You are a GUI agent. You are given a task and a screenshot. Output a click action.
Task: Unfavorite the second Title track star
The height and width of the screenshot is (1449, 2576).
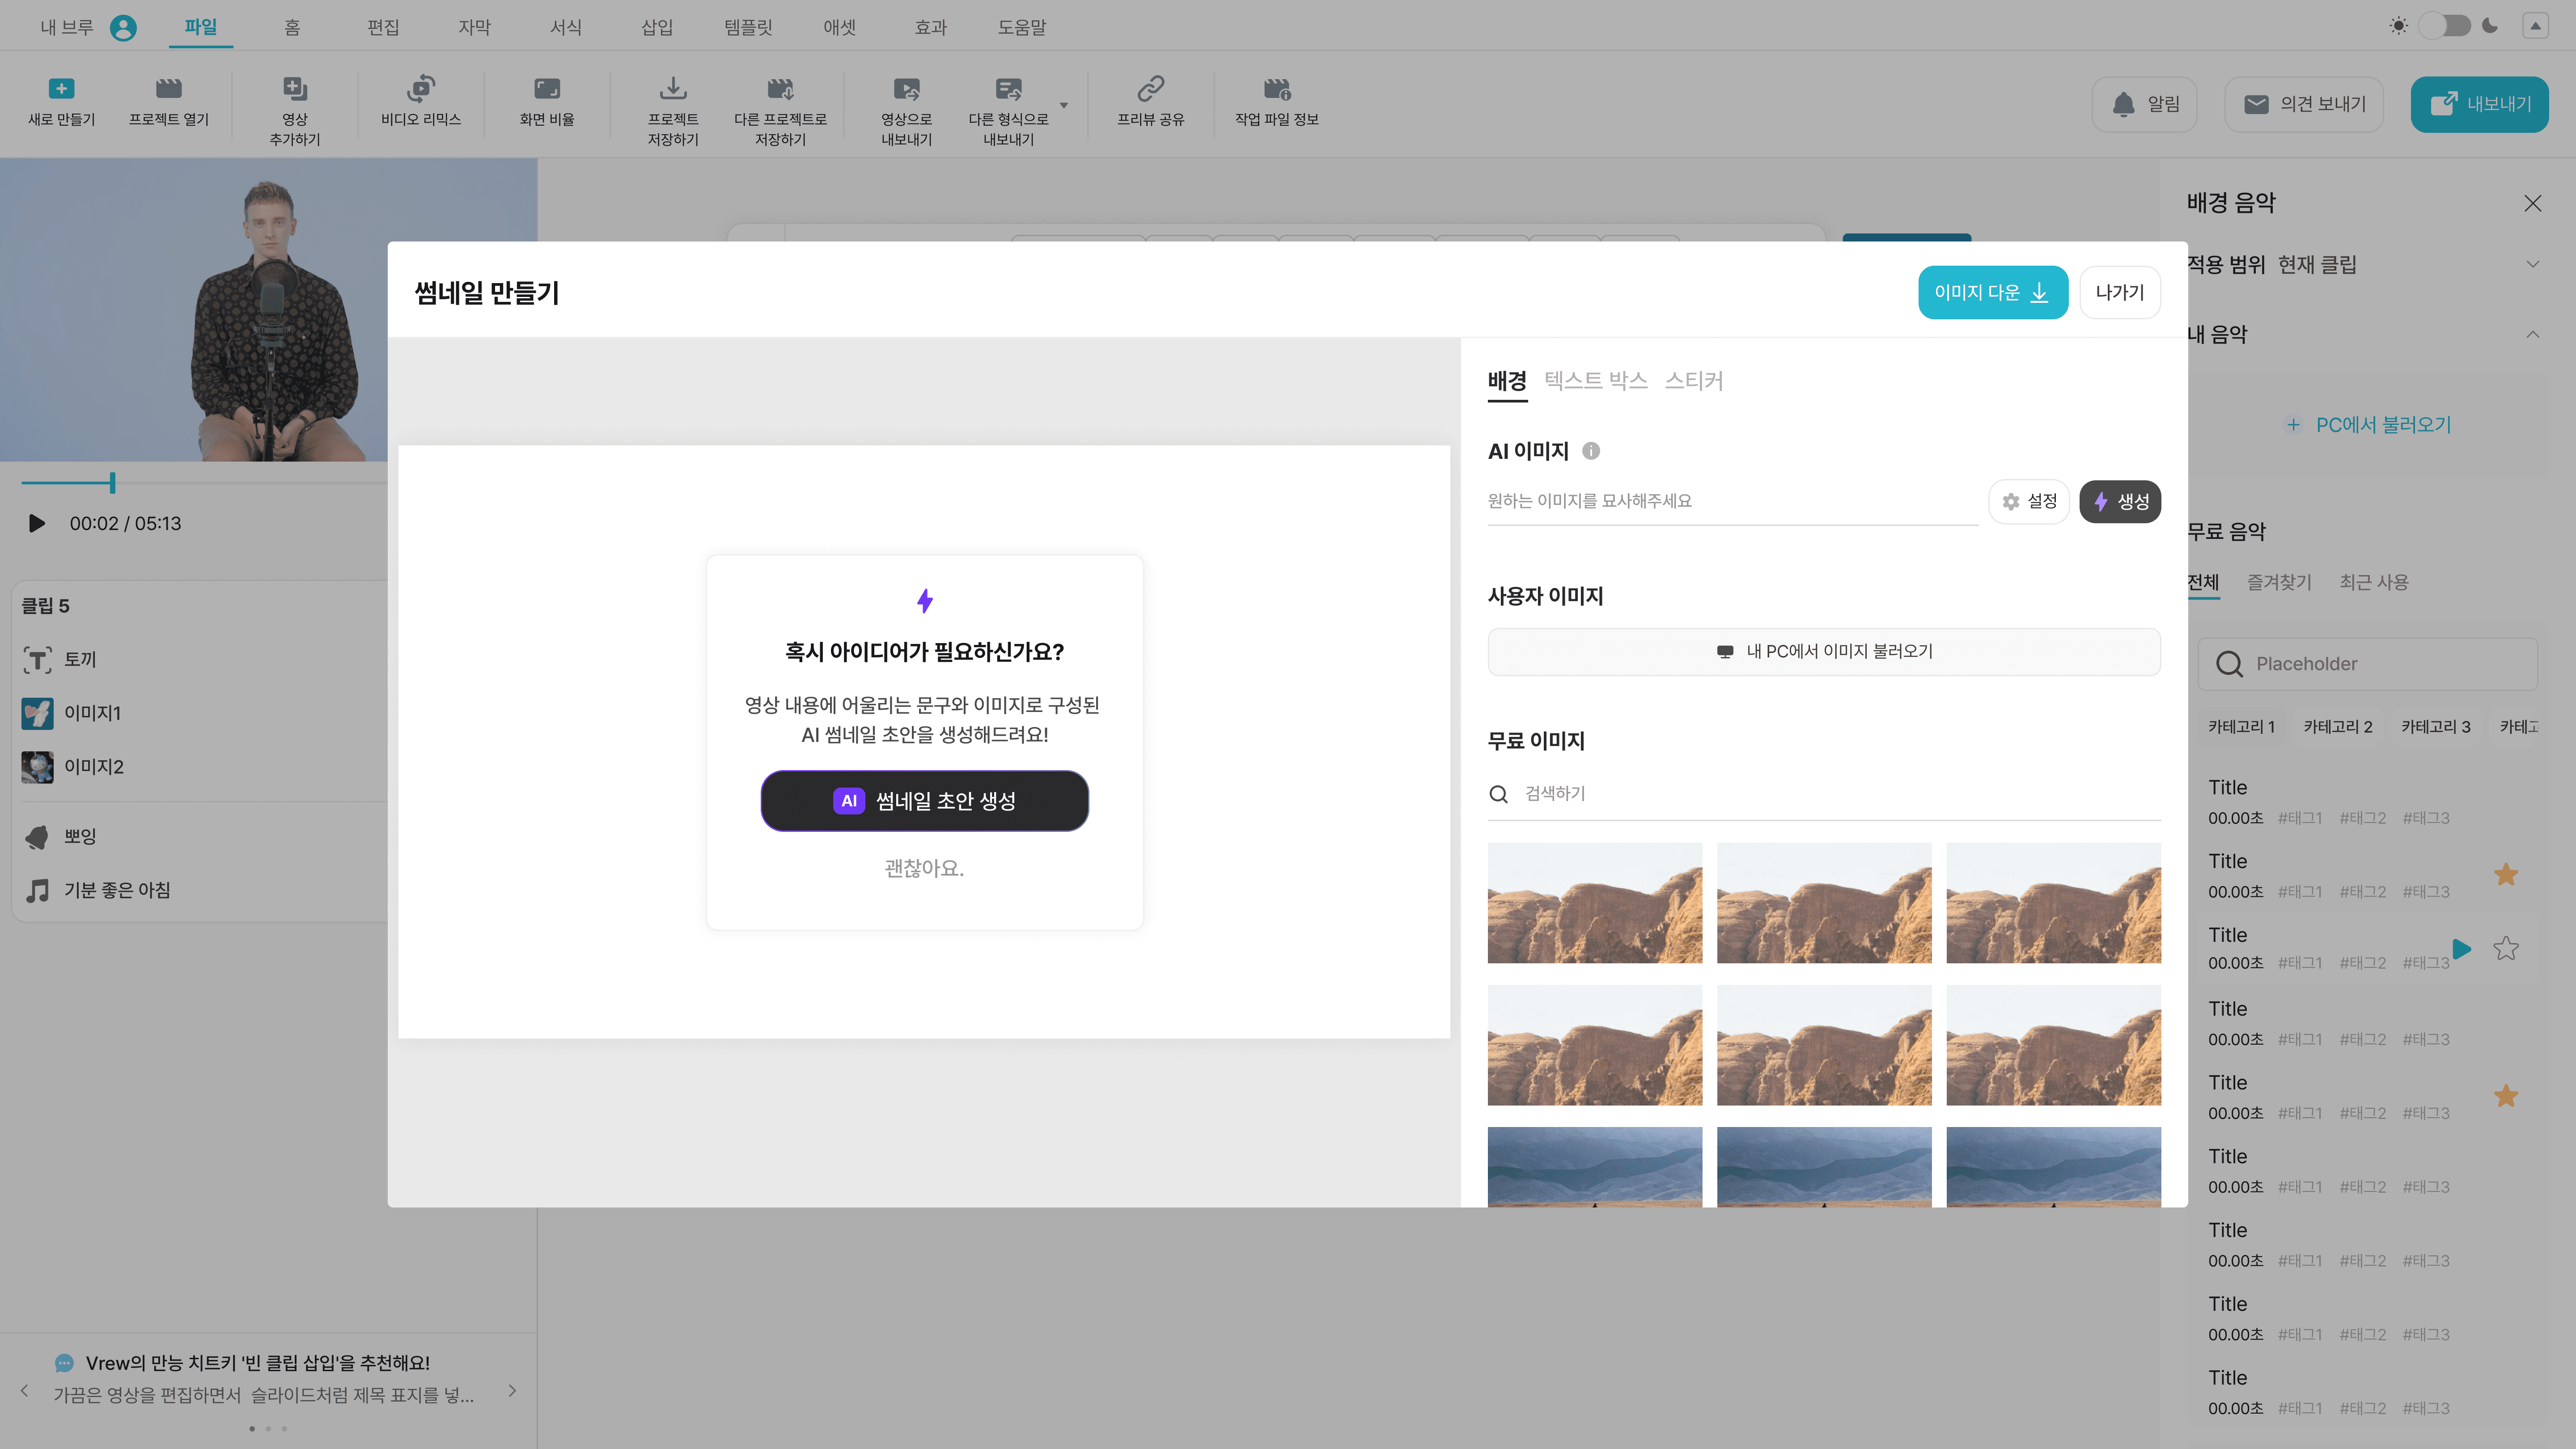coord(2505,875)
